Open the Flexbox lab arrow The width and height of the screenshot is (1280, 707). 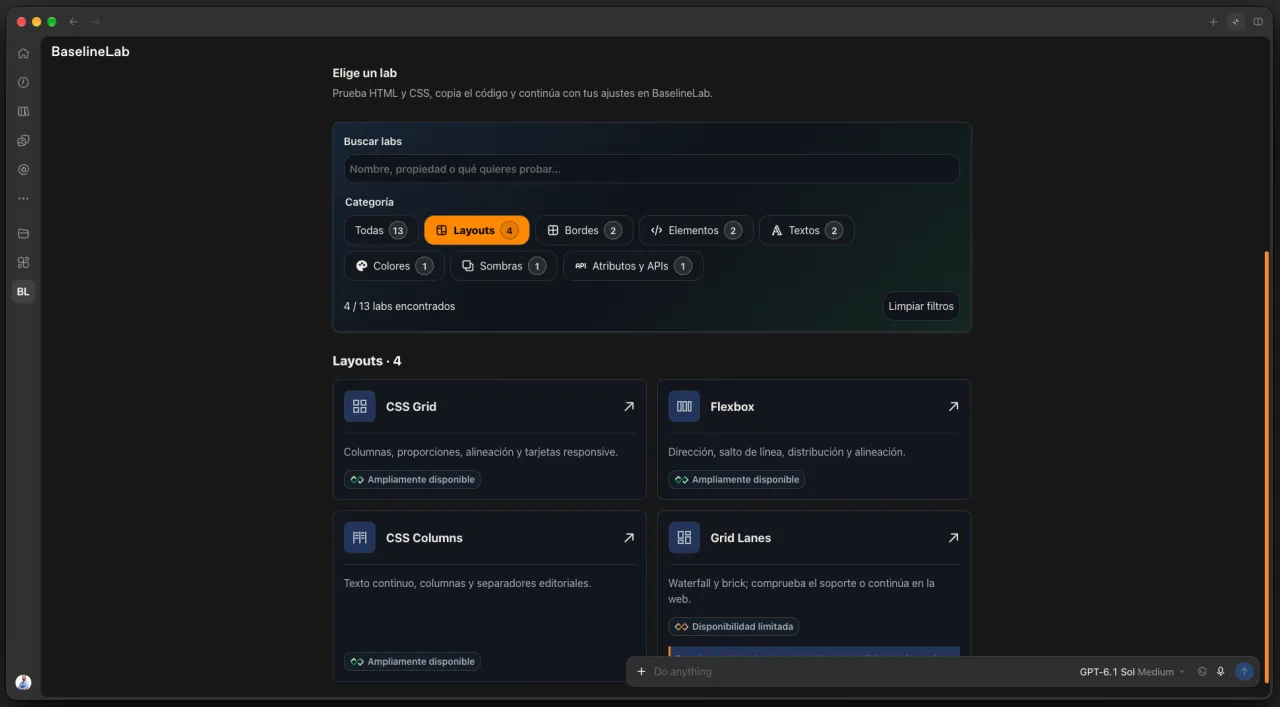click(x=953, y=406)
